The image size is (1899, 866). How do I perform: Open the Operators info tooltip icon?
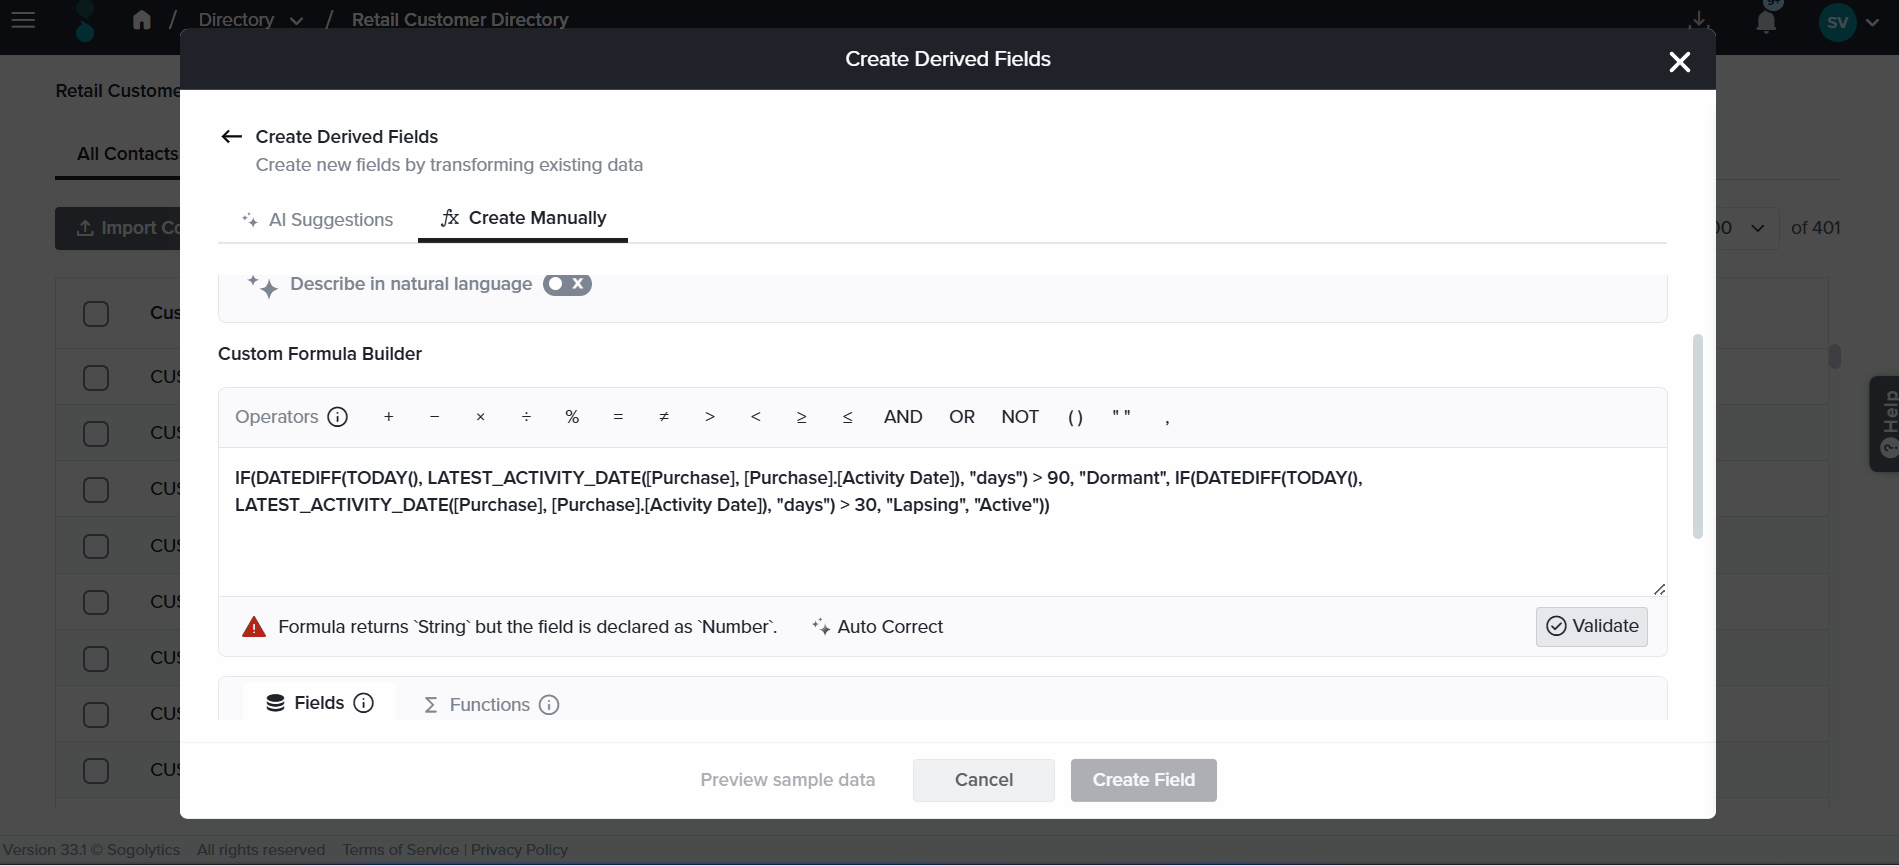[x=338, y=417]
